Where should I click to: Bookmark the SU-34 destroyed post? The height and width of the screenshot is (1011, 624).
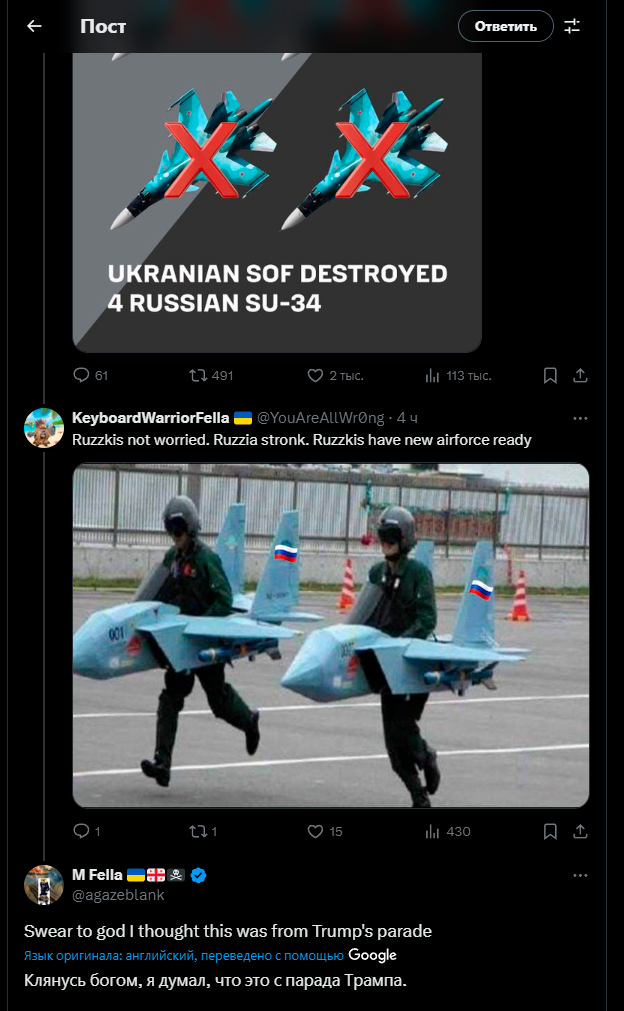pyautogui.click(x=550, y=375)
